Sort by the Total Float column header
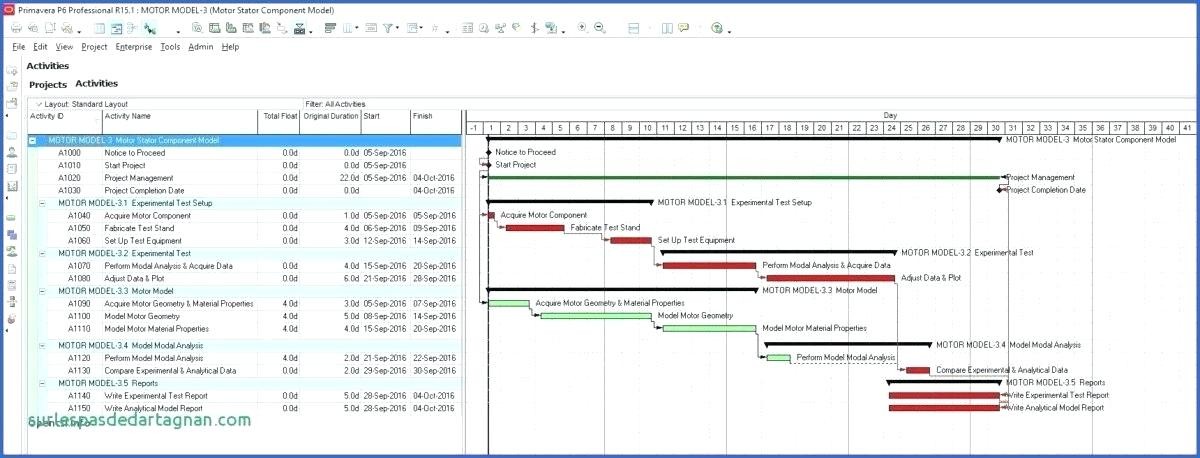 (280, 116)
